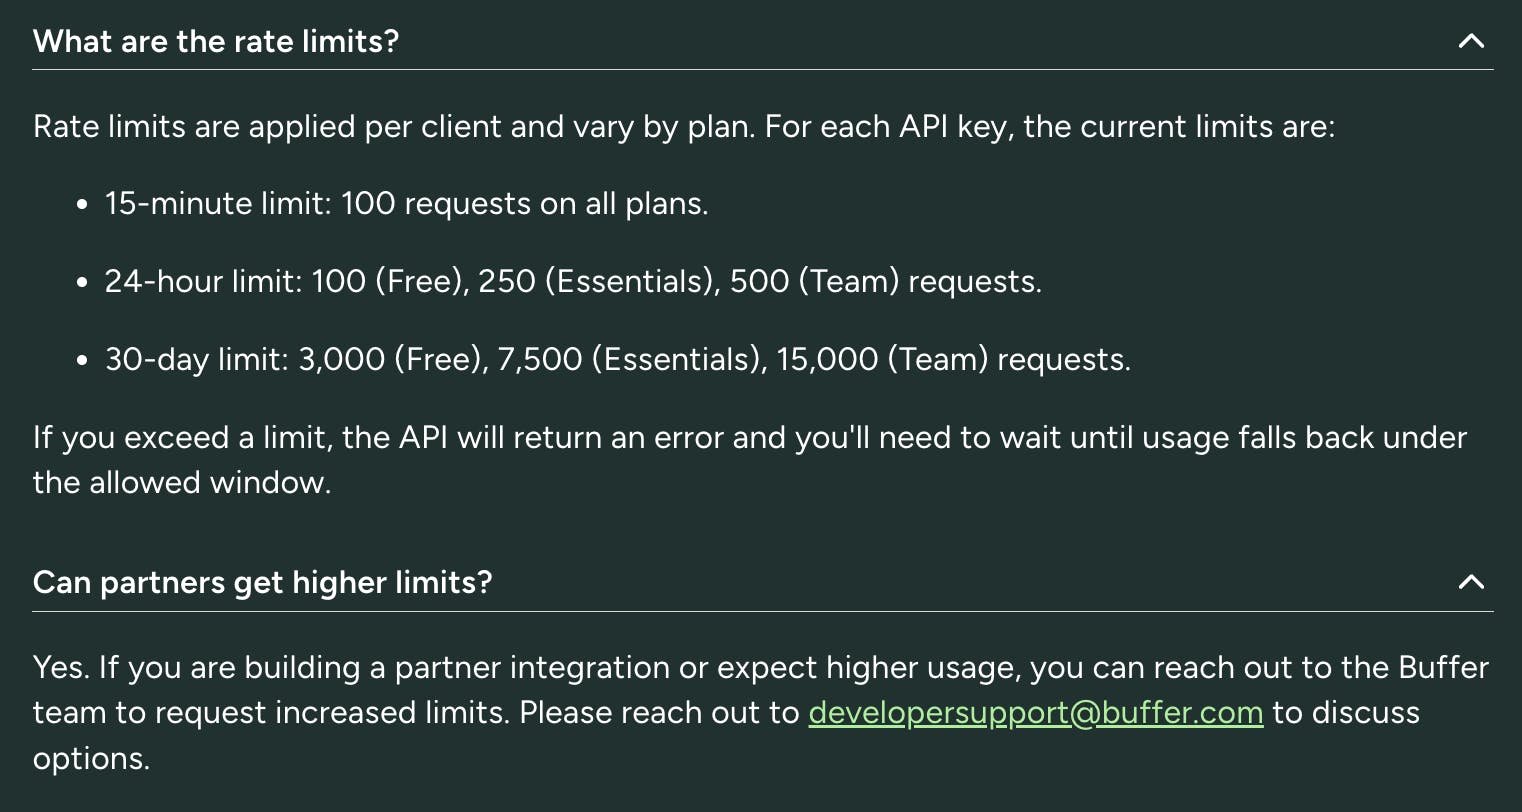
Task: Click the bullet dot before 24-hour limit
Action: [83, 283]
